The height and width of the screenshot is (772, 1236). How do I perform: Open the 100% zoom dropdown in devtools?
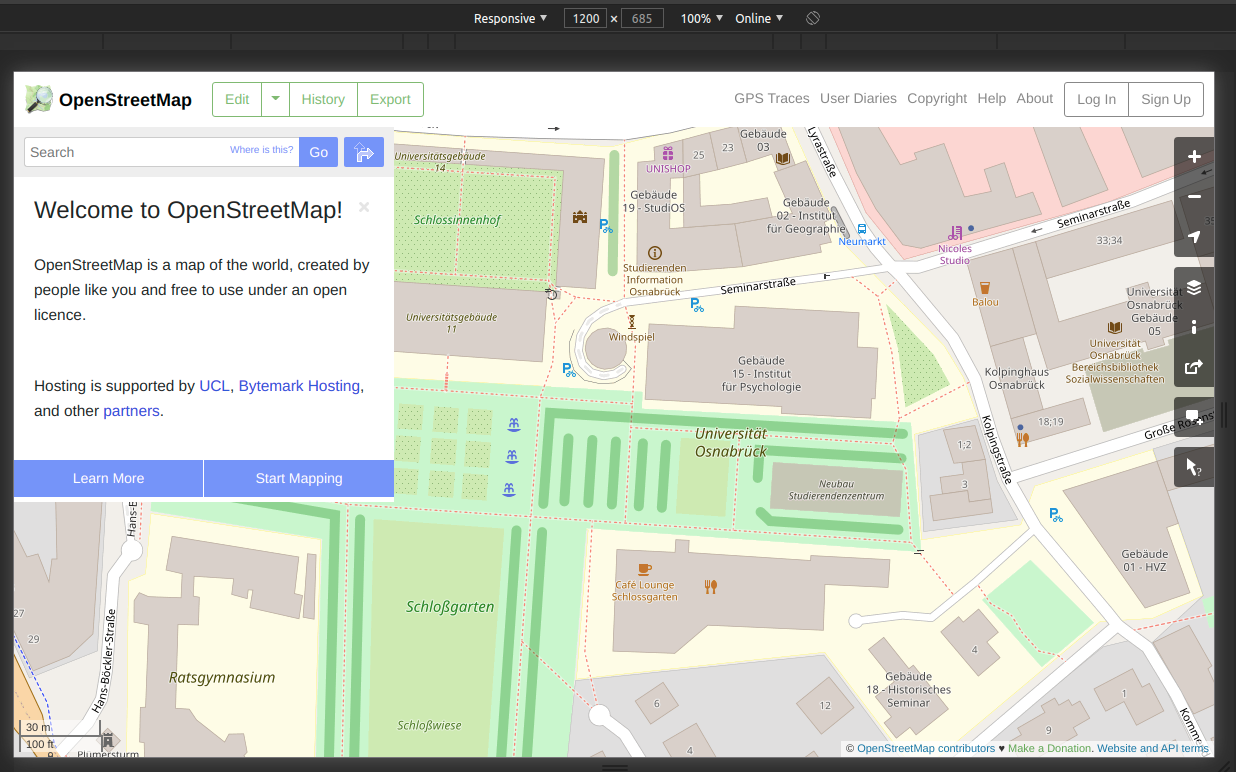pos(702,18)
